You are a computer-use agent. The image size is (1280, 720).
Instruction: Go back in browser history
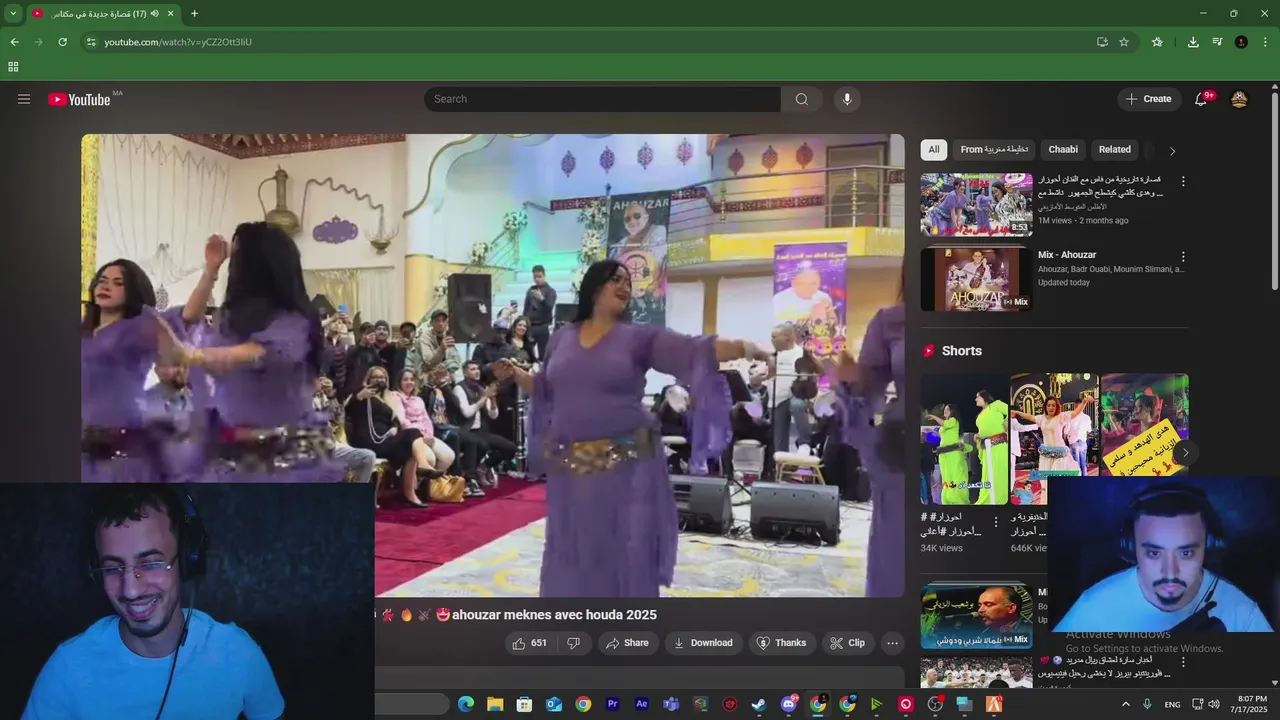point(14,42)
